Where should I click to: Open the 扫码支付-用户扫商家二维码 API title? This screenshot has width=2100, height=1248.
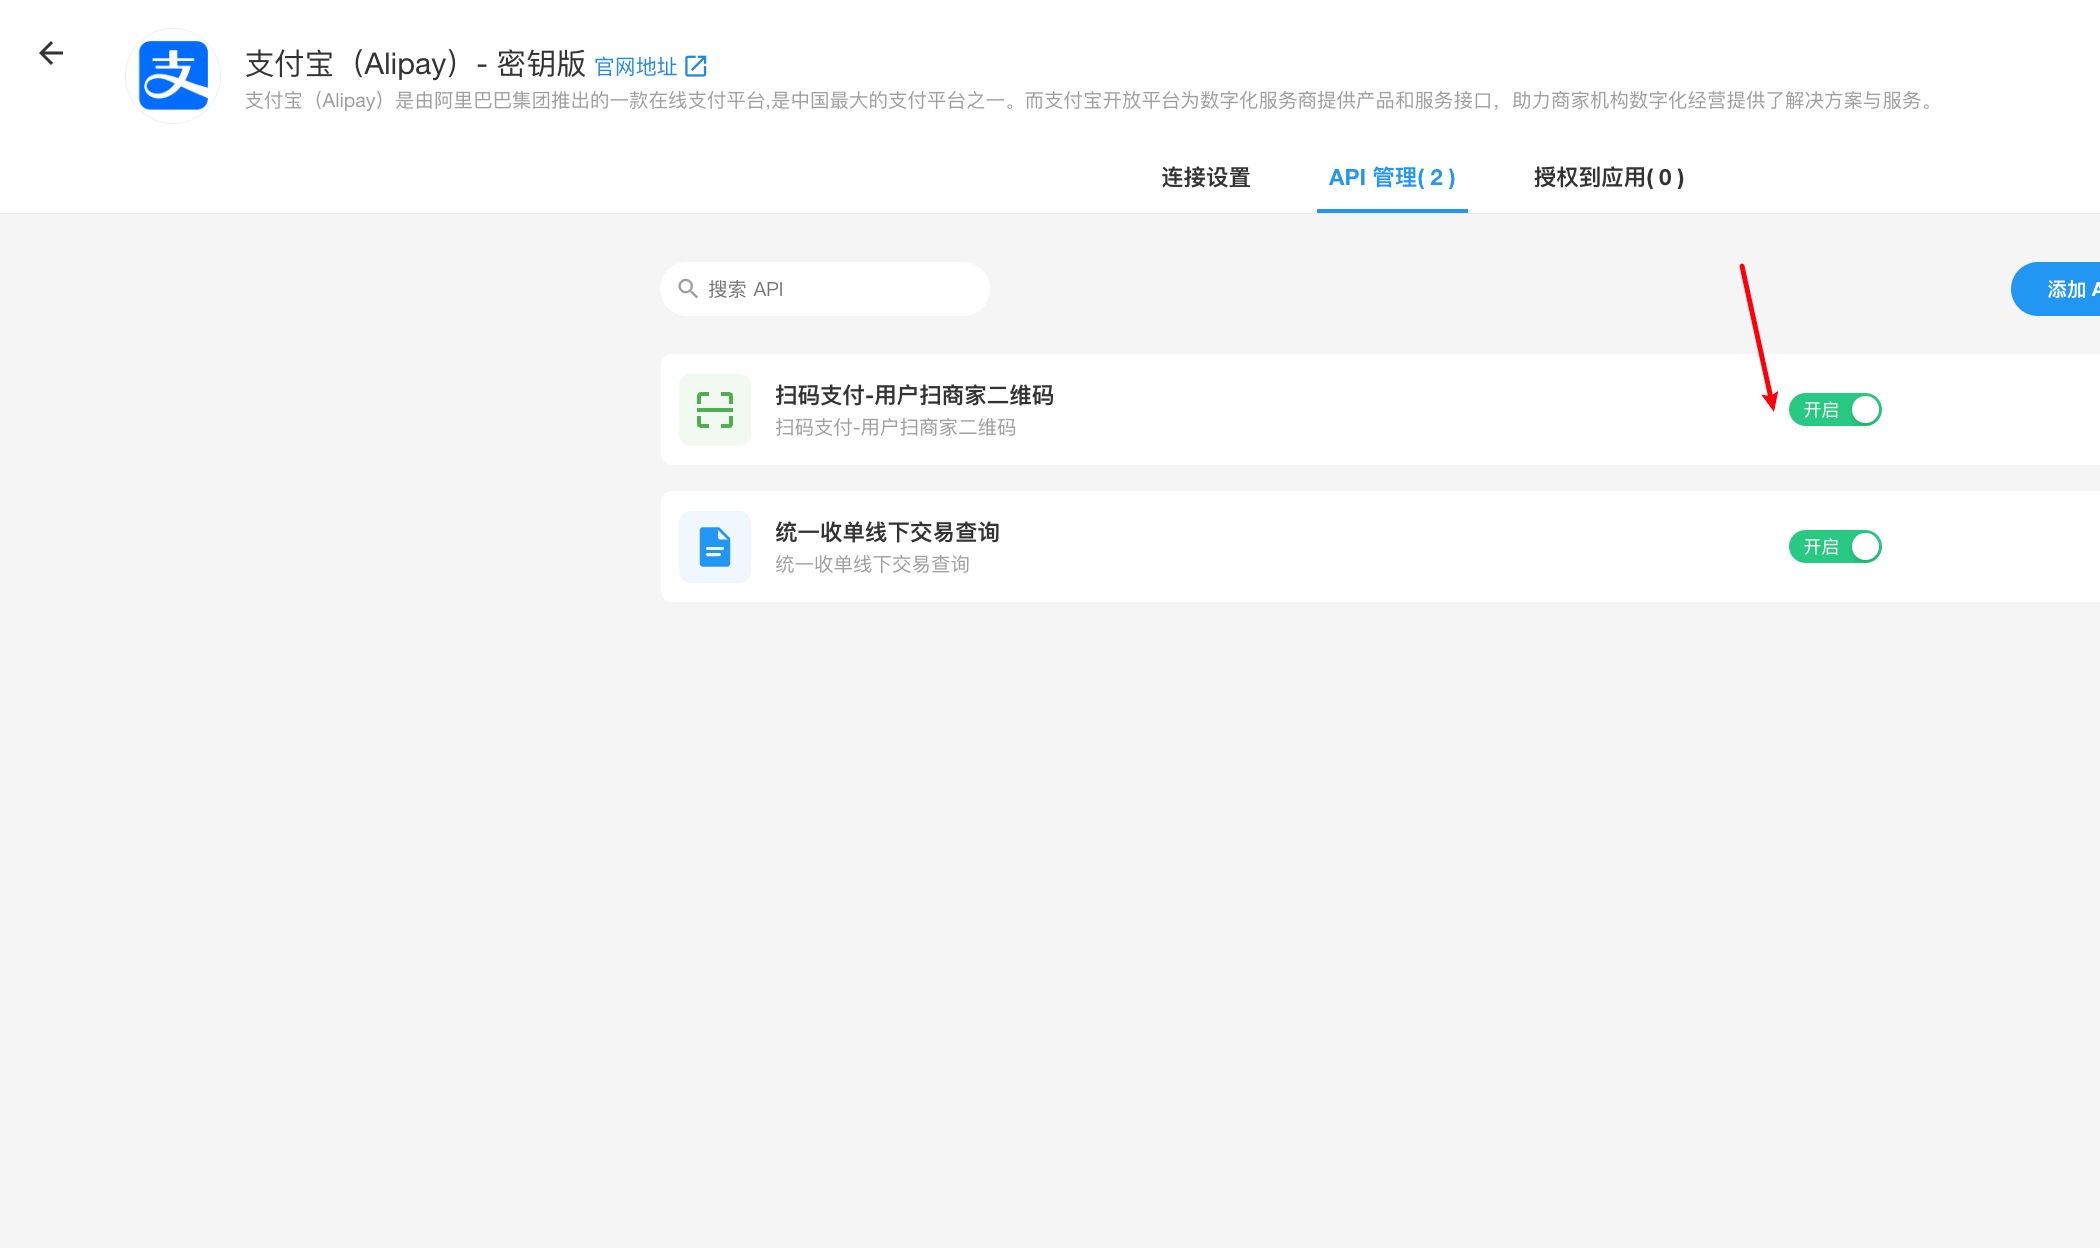pyautogui.click(x=914, y=395)
